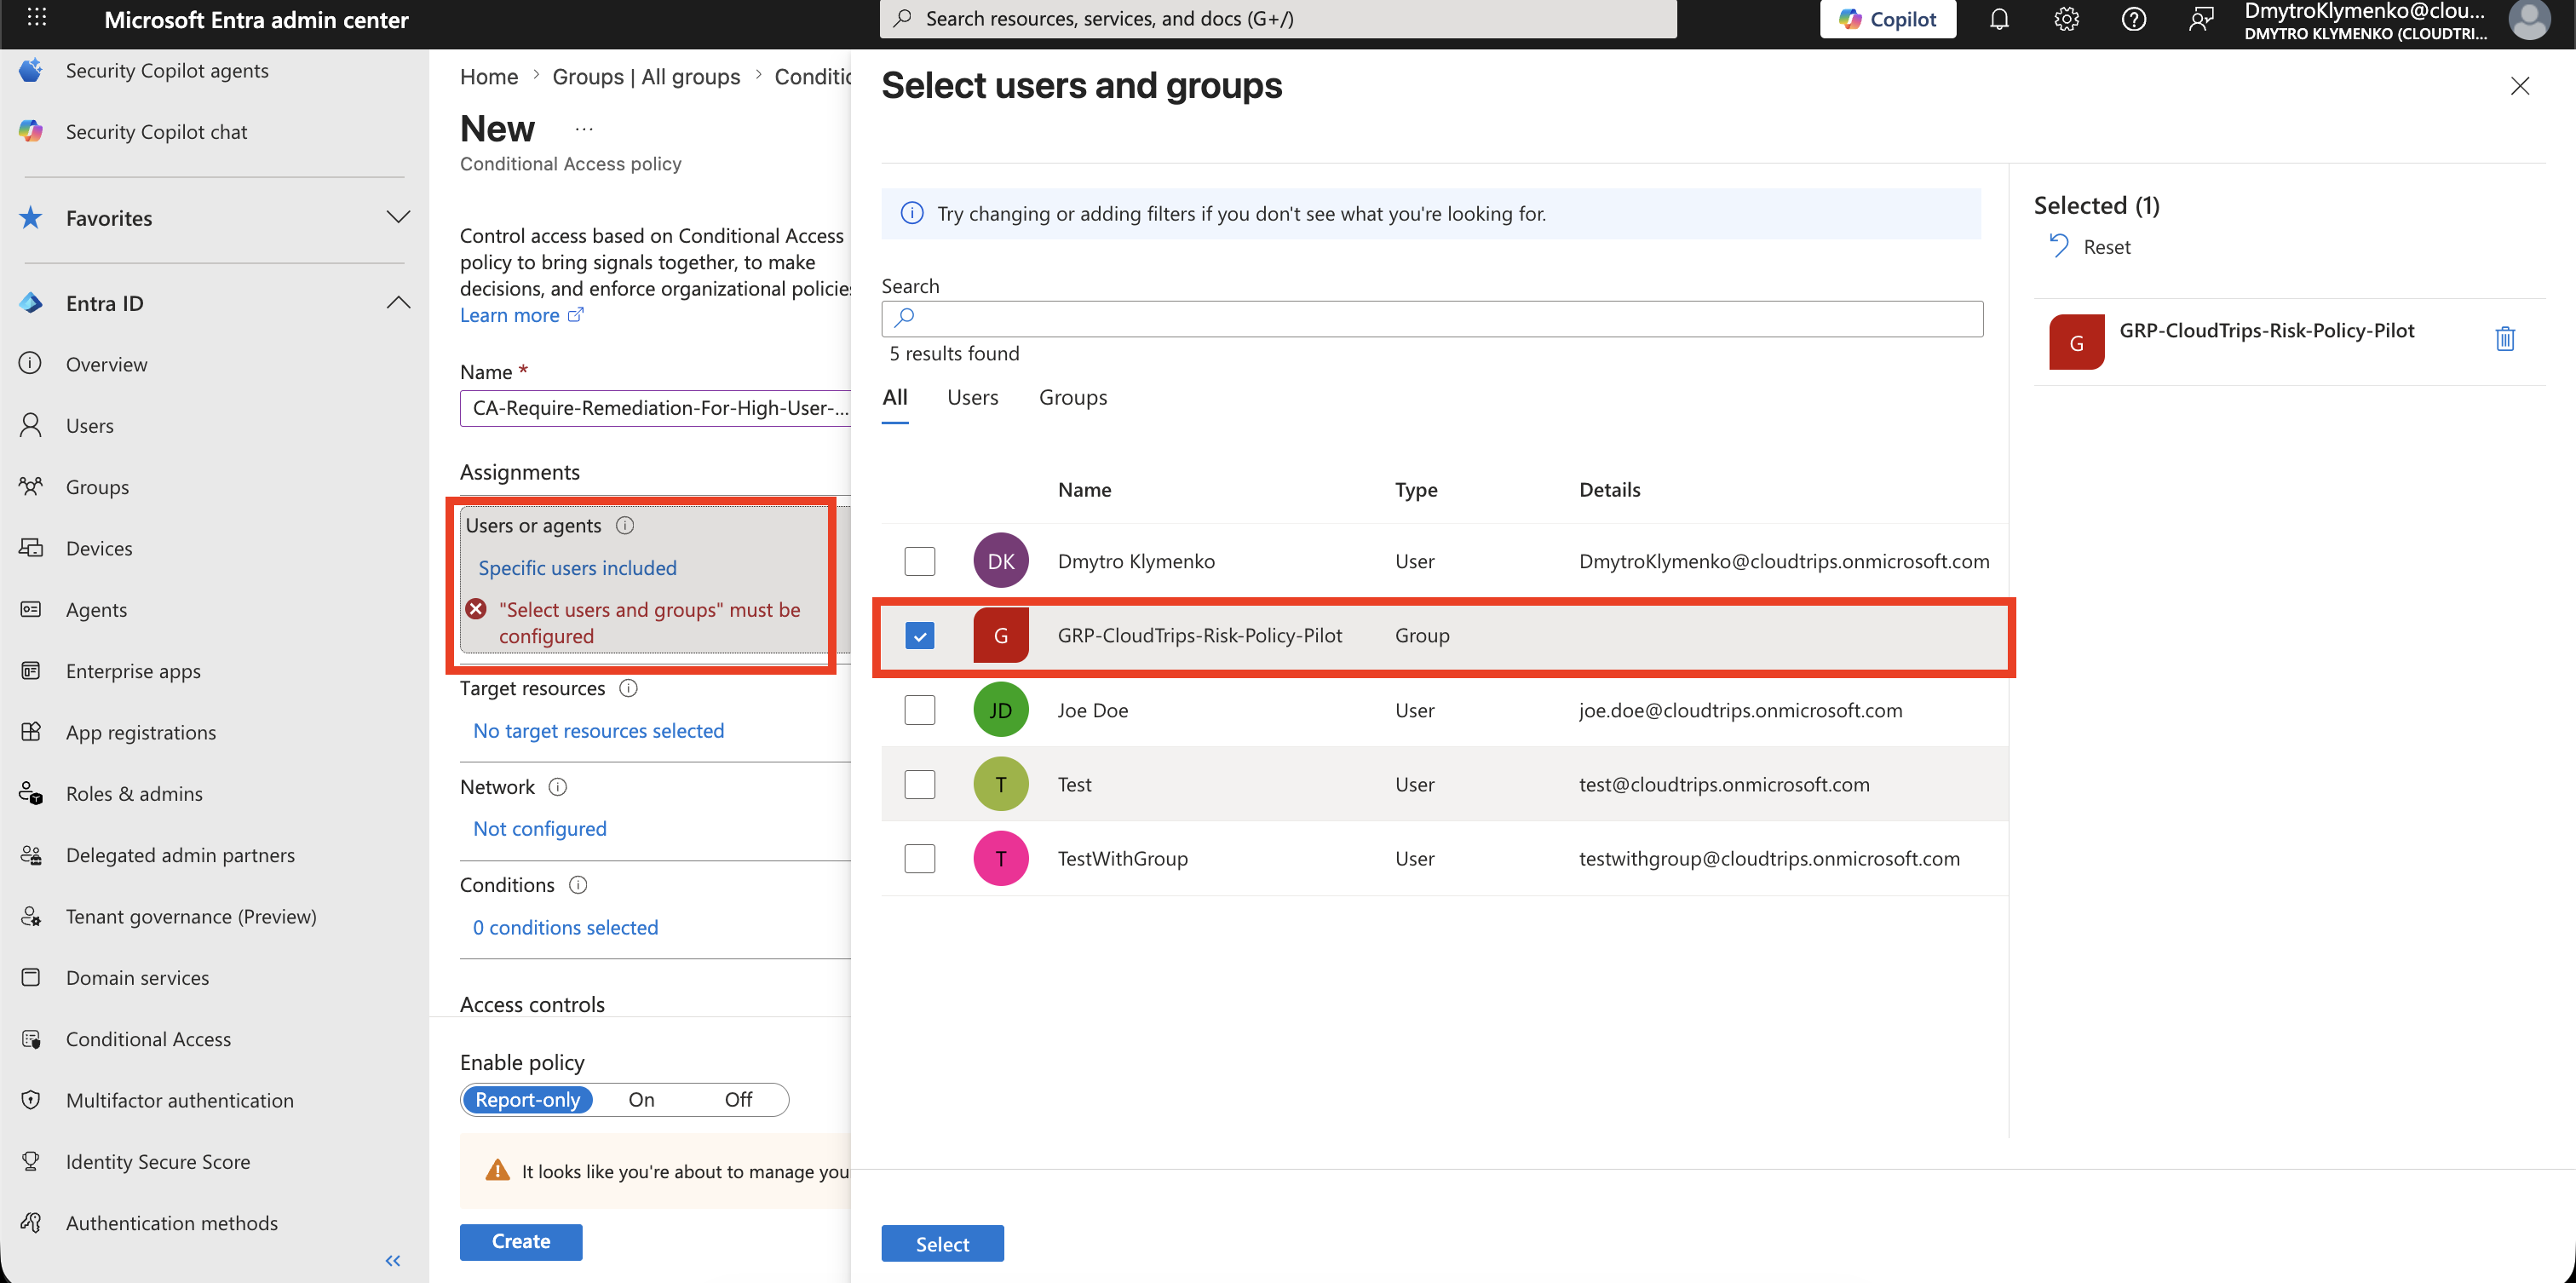Open the settings gear icon
Viewport: 2576px width, 1283px height.
pos(2066,19)
